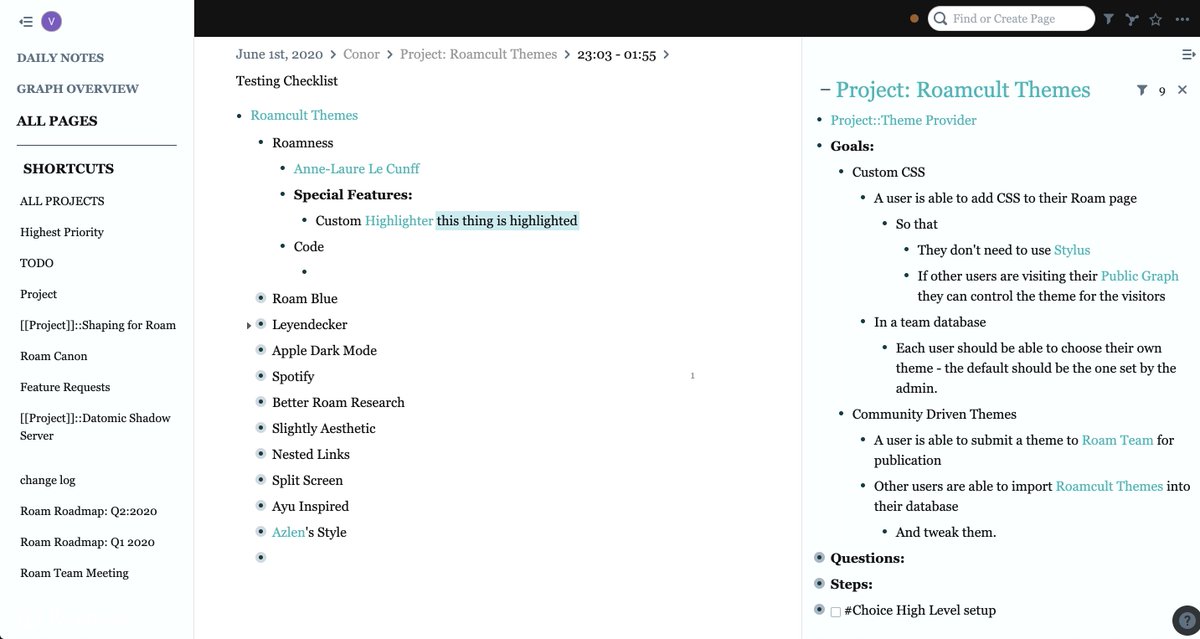
Task: Open Graph Overview
Action: tap(78, 89)
